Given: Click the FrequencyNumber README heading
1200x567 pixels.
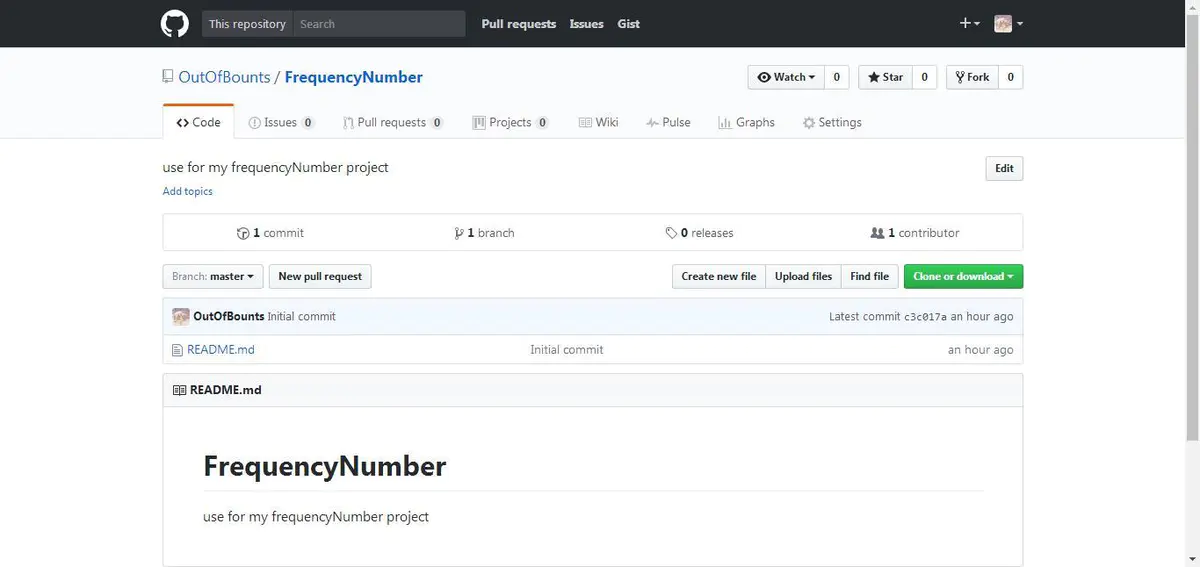Looking at the screenshot, I should pyautogui.click(x=325, y=466).
